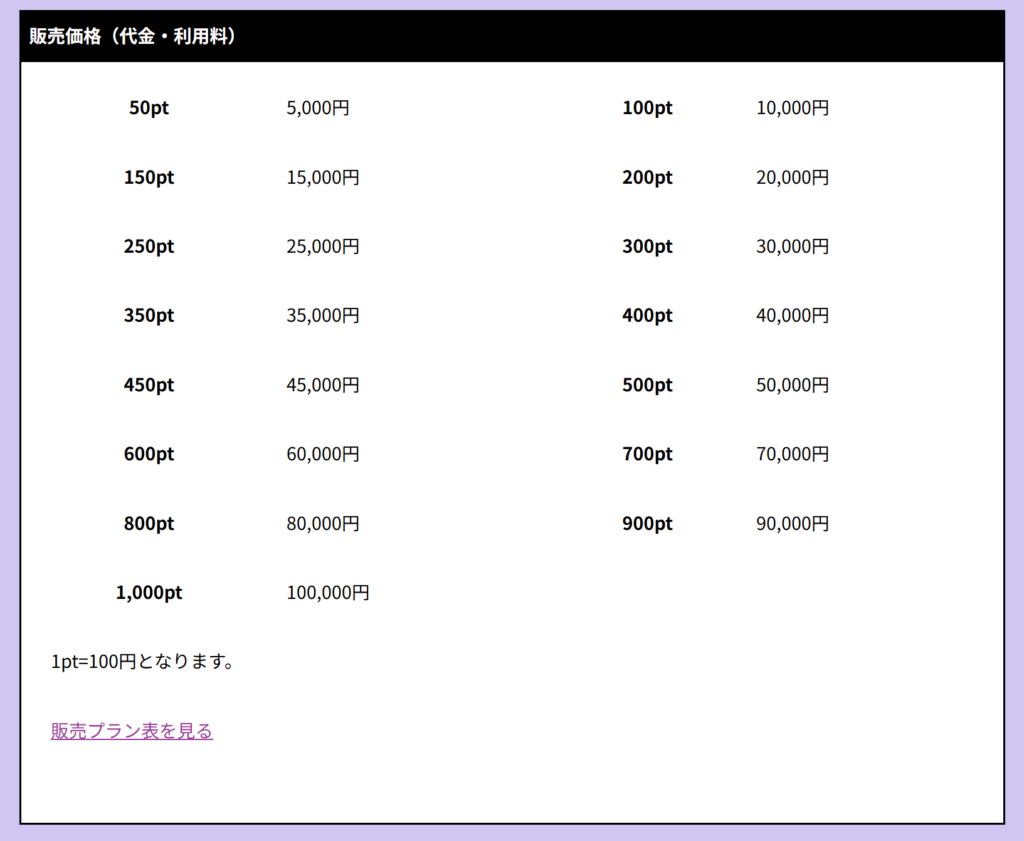Click the 10,000円 price

click(x=793, y=108)
